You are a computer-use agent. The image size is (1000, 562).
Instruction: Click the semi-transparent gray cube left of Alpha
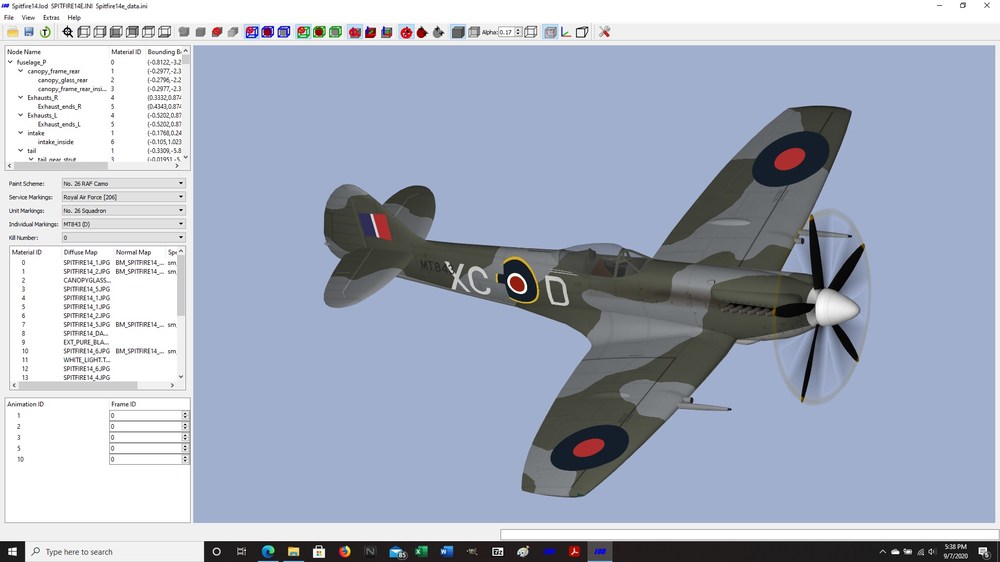[474, 32]
